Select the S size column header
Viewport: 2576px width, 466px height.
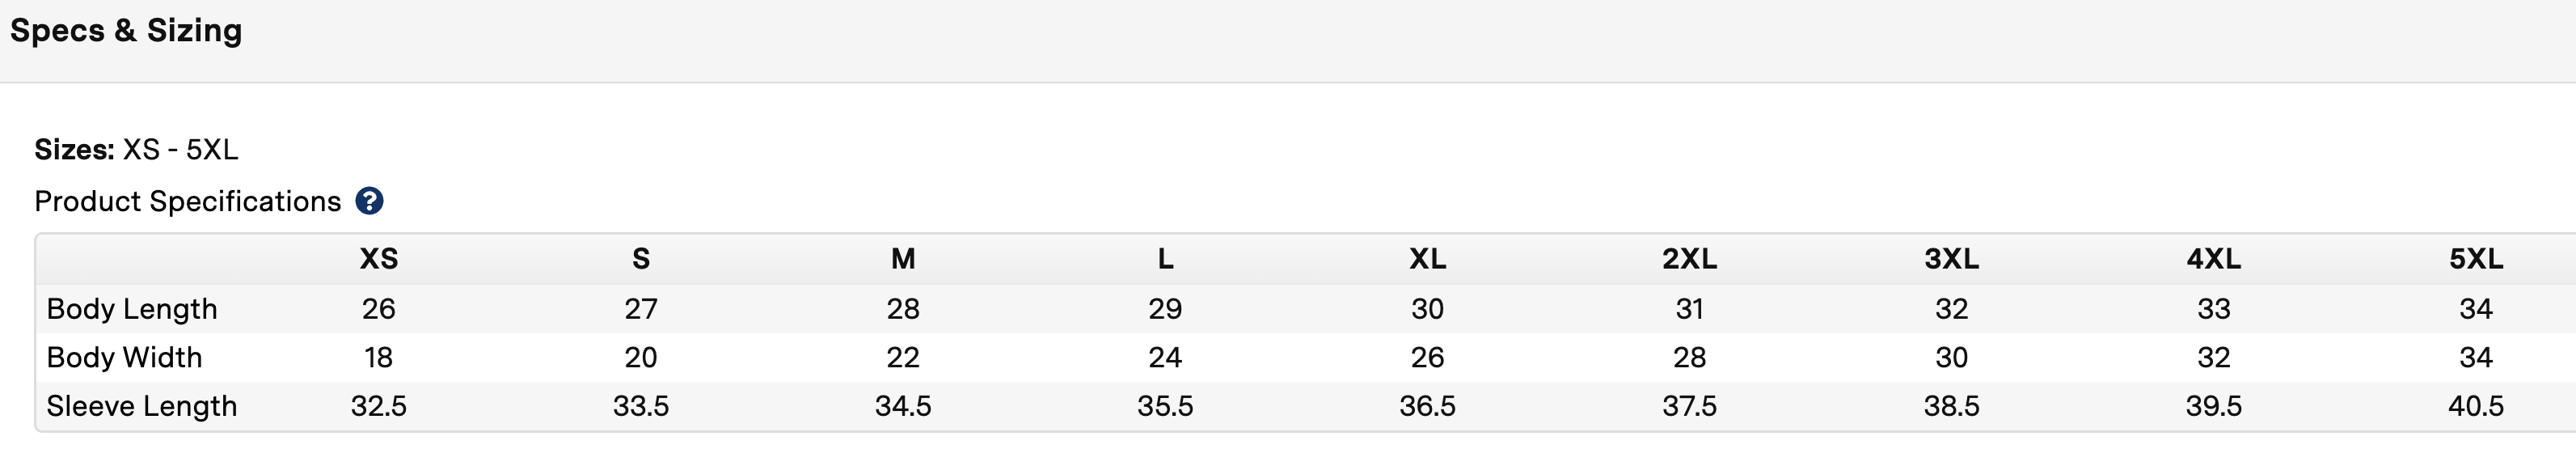(641, 259)
